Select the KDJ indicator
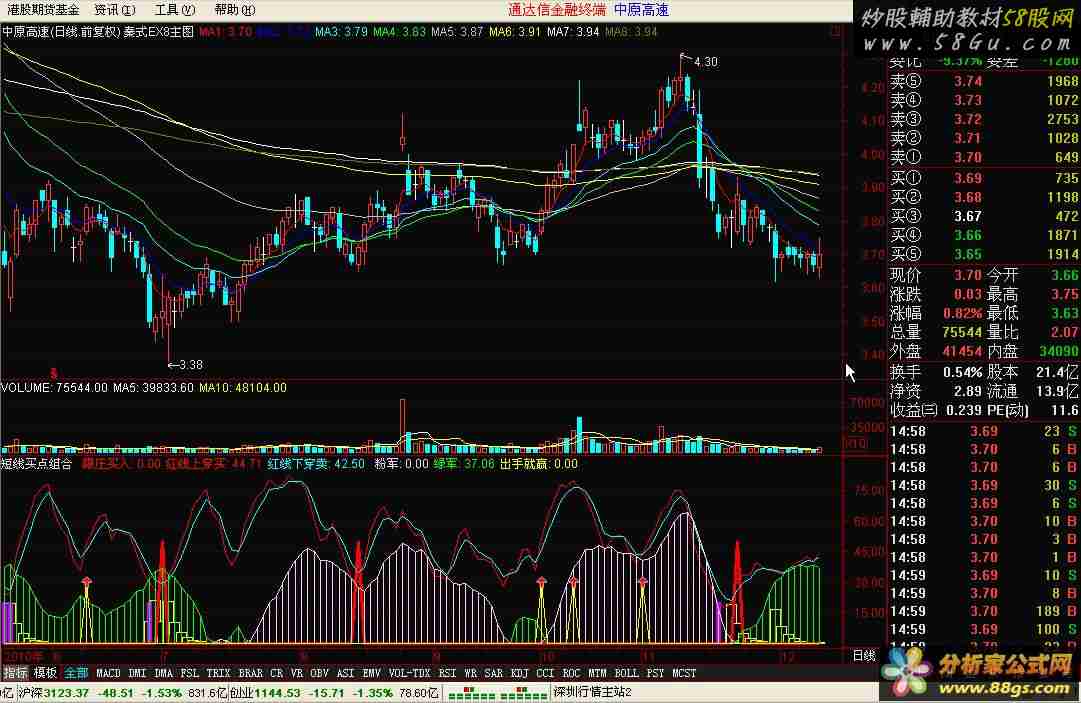The width and height of the screenshot is (1081, 703). (520, 673)
